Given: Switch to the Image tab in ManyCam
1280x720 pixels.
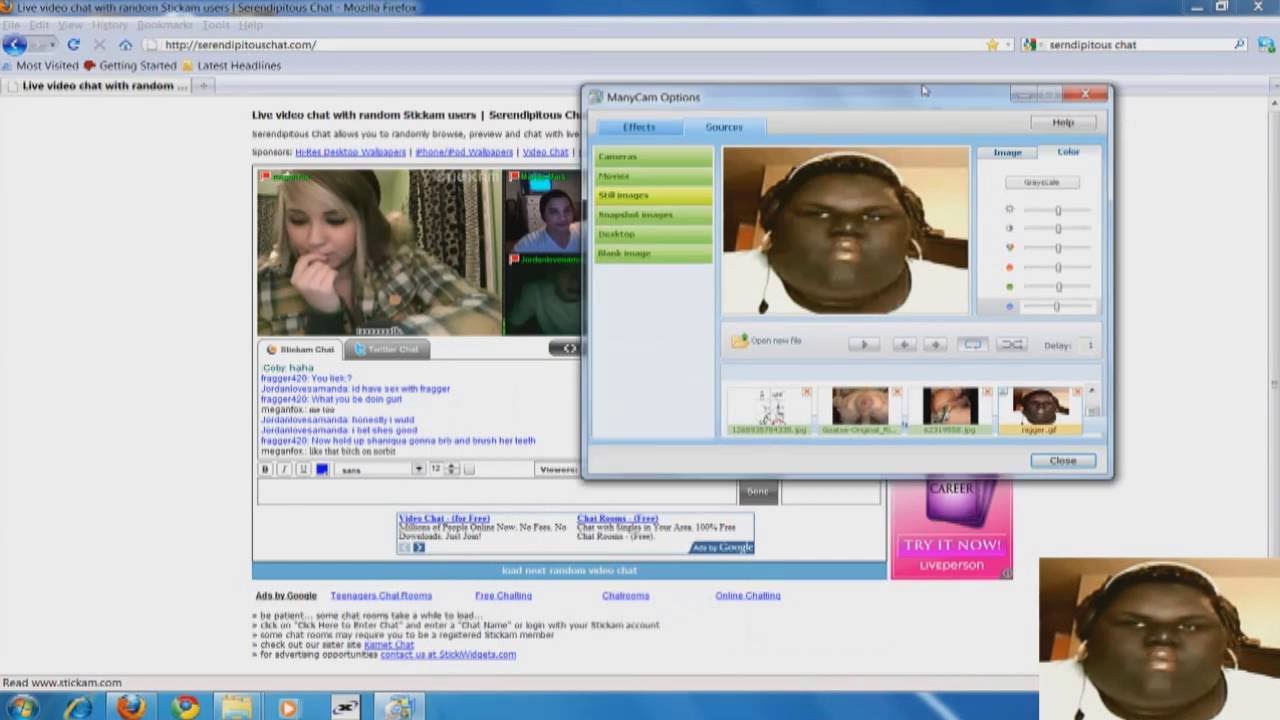Looking at the screenshot, I should 1007,152.
